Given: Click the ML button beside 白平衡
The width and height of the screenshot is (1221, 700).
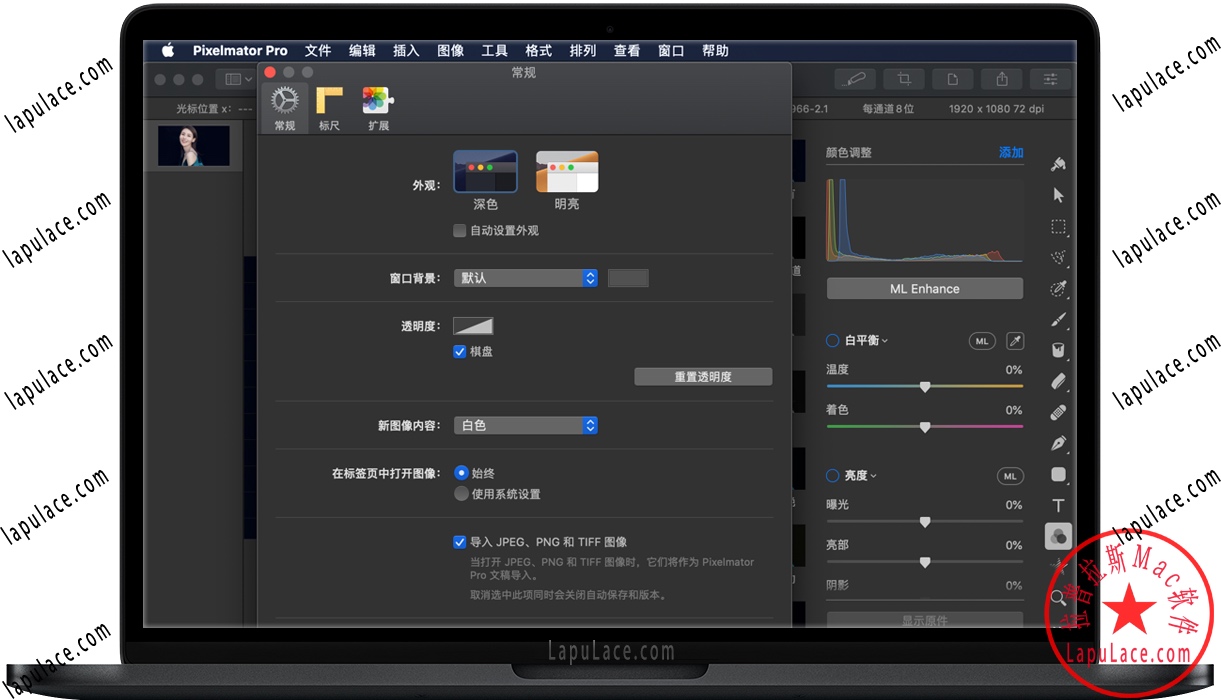Looking at the screenshot, I should click(x=982, y=341).
